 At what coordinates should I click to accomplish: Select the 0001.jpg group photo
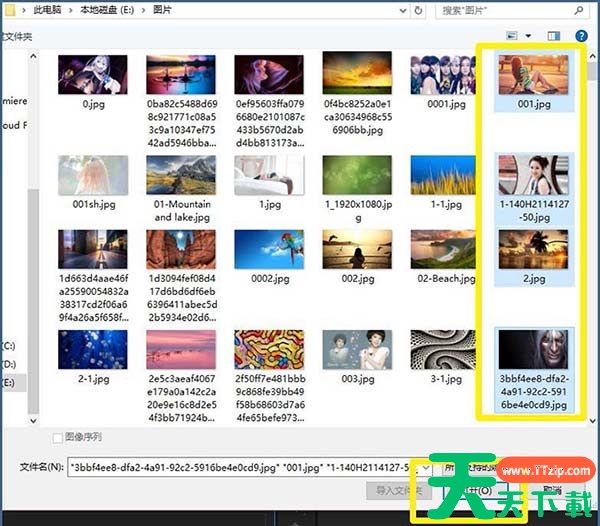point(443,75)
